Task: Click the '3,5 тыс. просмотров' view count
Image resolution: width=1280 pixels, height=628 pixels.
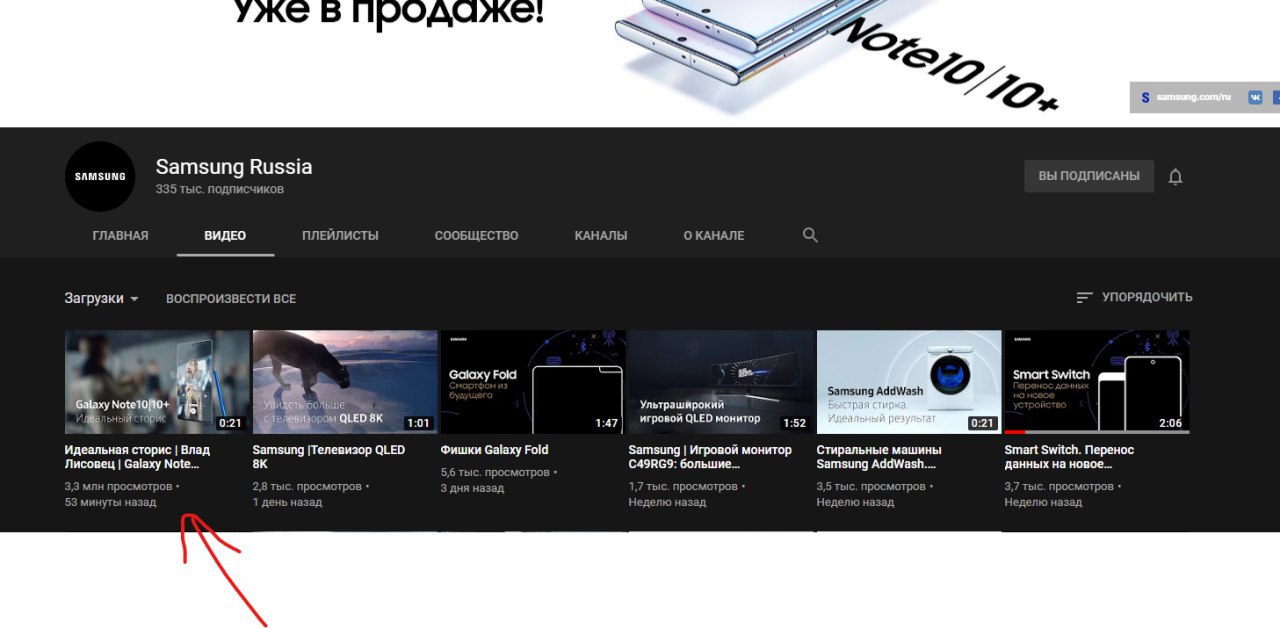Action: [x=871, y=486]
